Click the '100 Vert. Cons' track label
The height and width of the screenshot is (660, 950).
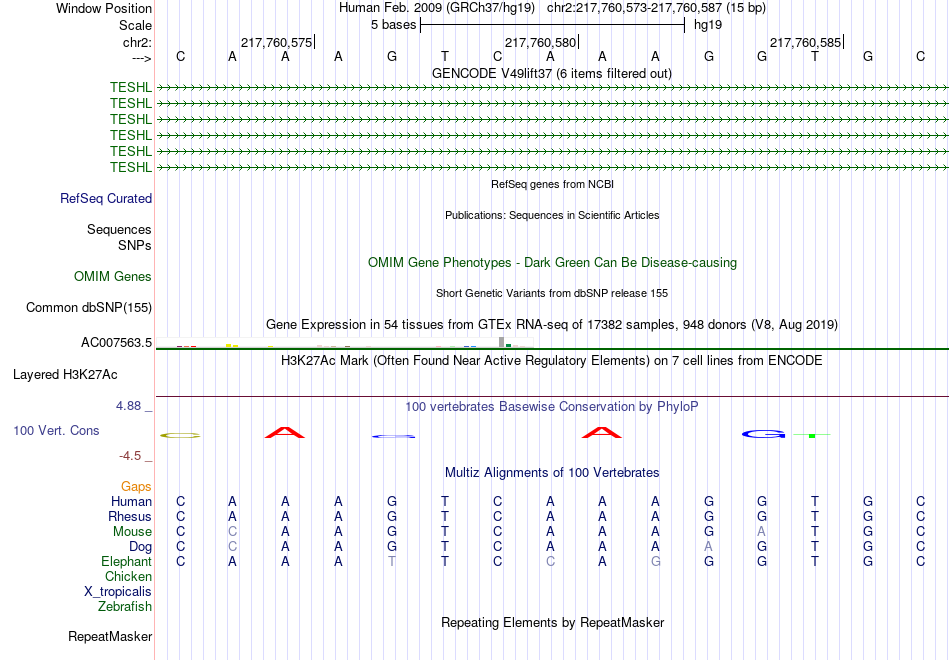[x=56, y=430]
